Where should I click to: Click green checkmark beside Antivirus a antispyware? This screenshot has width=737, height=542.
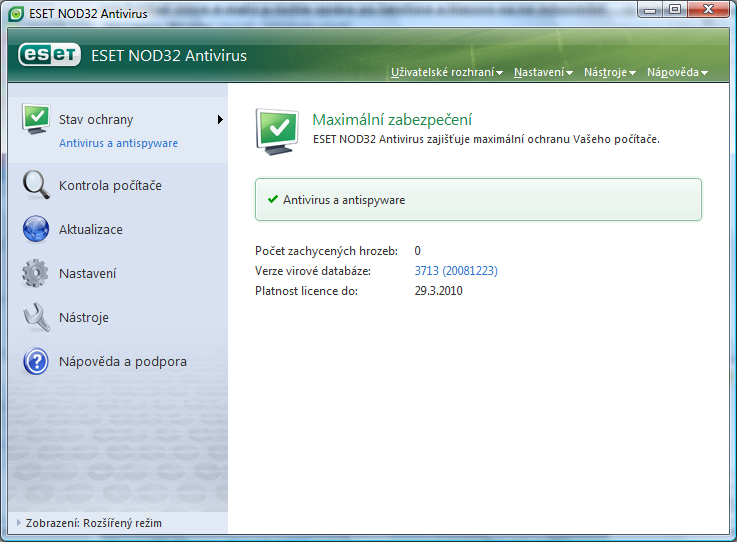[273, 199]
